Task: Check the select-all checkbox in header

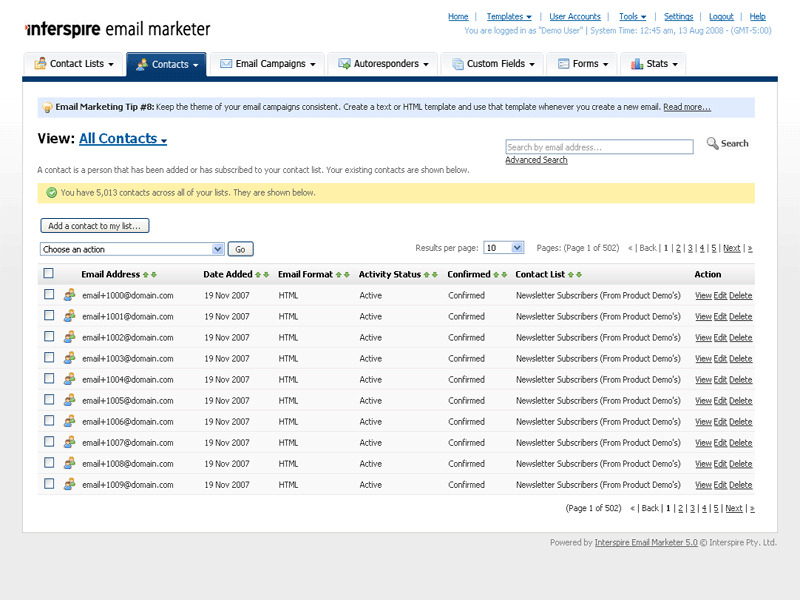Action: coord(48,274)
